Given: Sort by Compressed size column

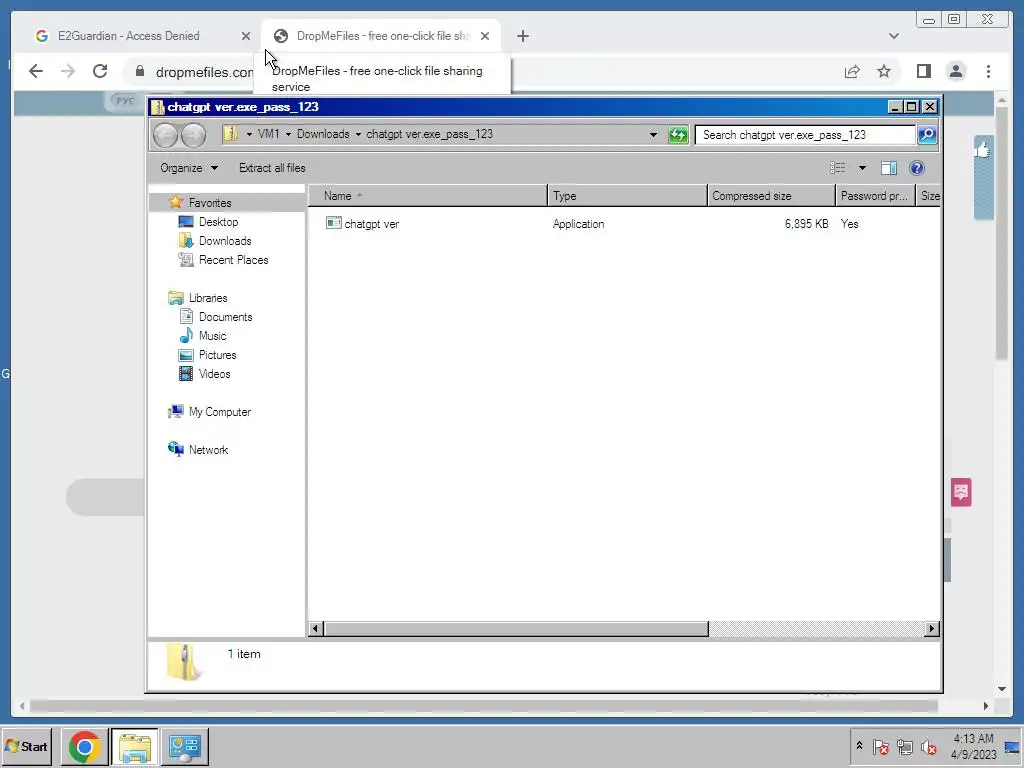Looking at the screenshot, I should 771,196.
